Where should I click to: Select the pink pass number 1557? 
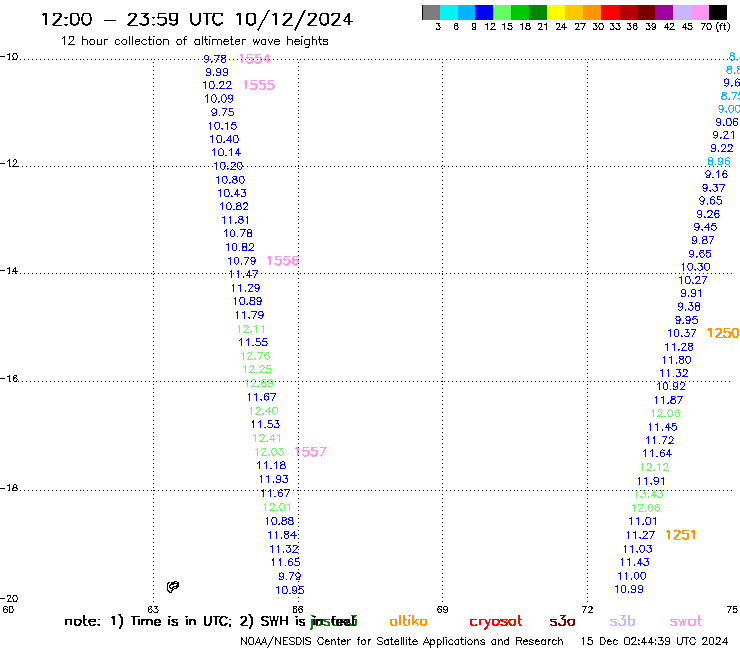click(311, 452)
